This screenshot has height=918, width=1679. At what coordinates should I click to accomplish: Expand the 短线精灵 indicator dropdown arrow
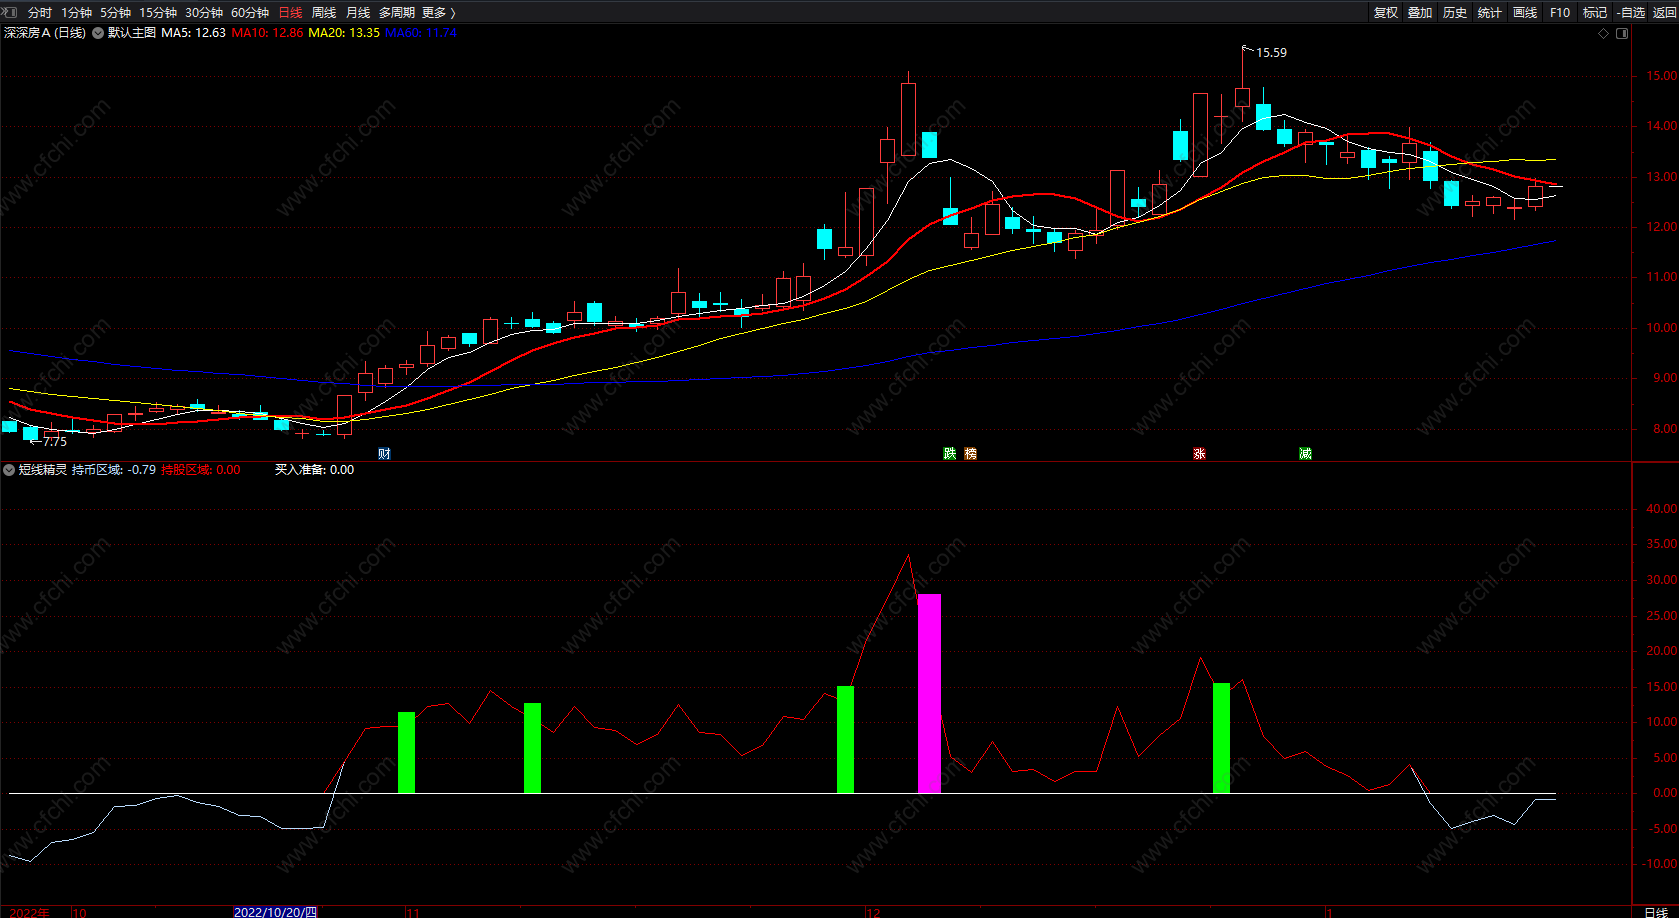9,470
